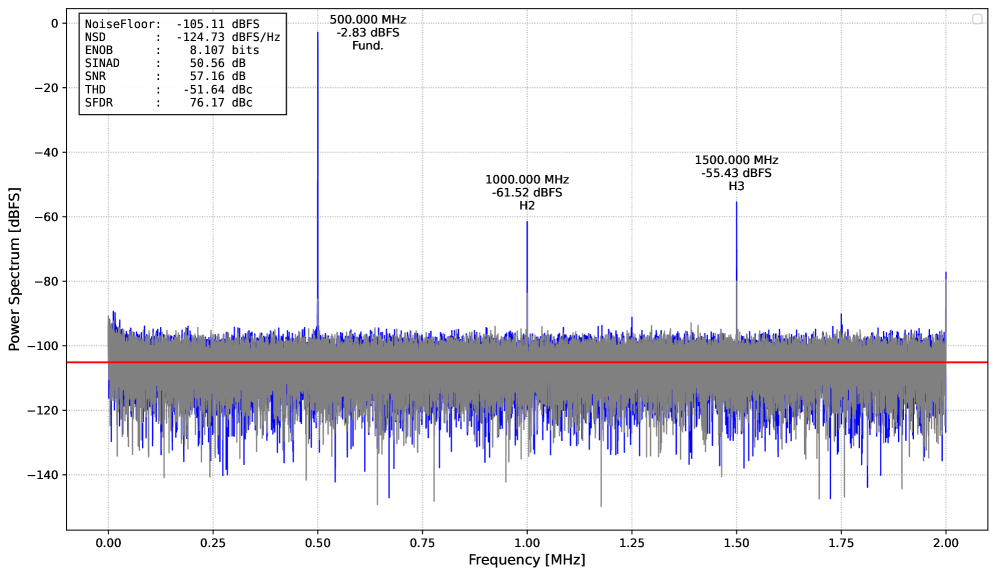Click the 0.25 x-axis tick label
This screenshot has height=576, width=996.
point(213,543)
